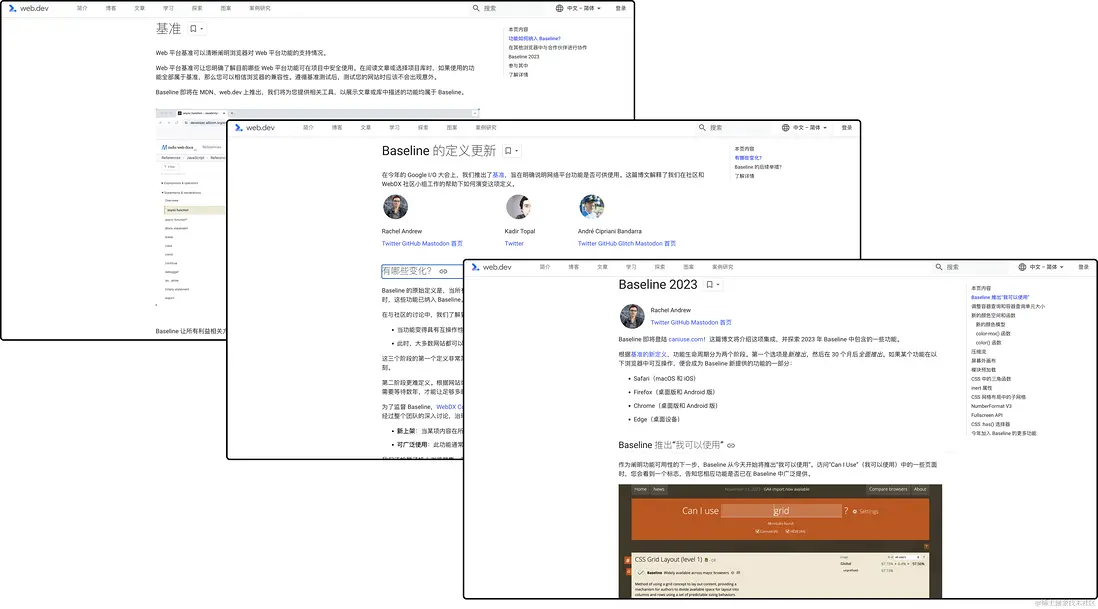Jump to CSS :has() 选择器 in the table of contents
This screenshot has width=1098, height=609.
click(990, 424)
